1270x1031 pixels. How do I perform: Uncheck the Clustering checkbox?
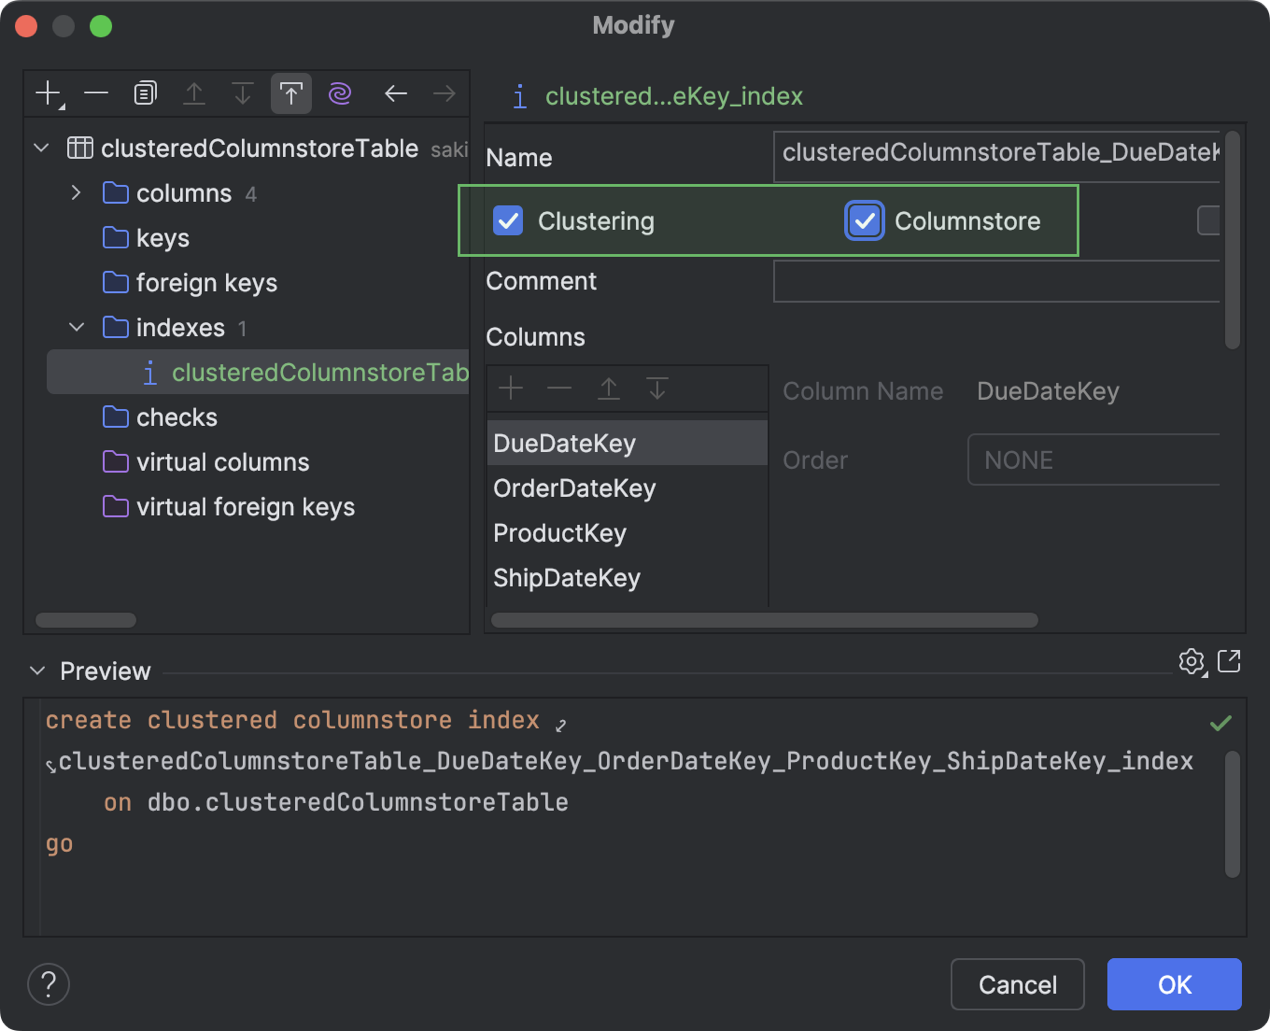(508, 221)
